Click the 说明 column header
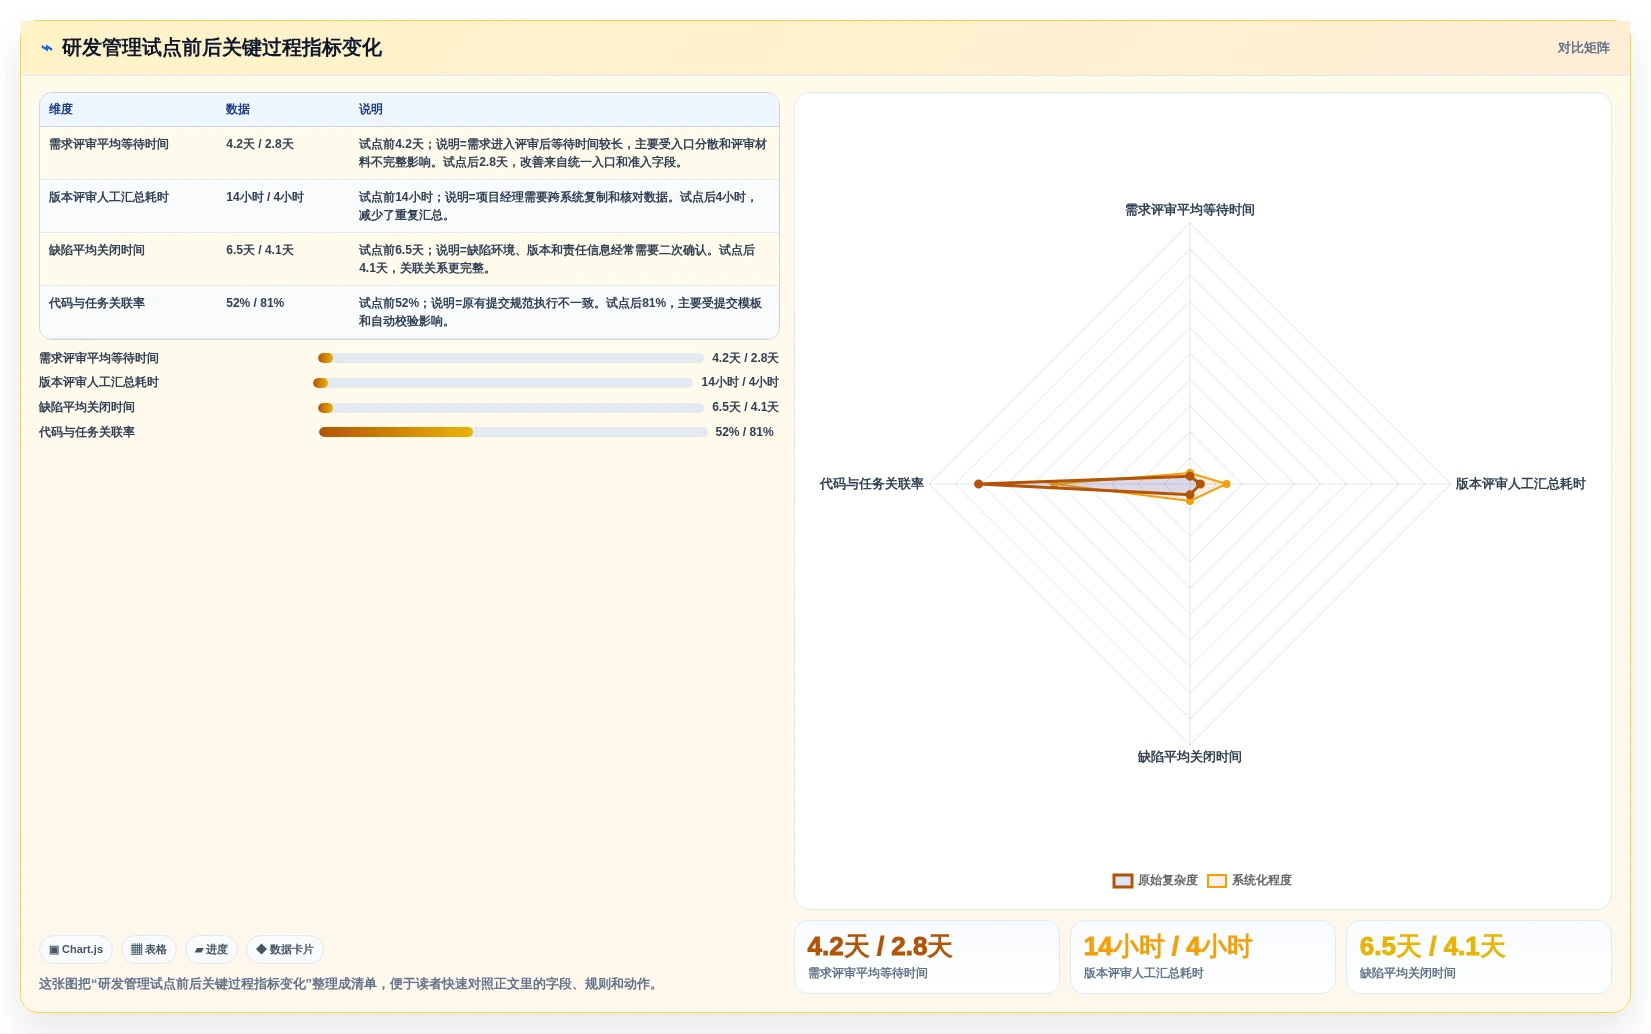Image resolution: width=1651 pixels, height=1034 pixels. 371,109
